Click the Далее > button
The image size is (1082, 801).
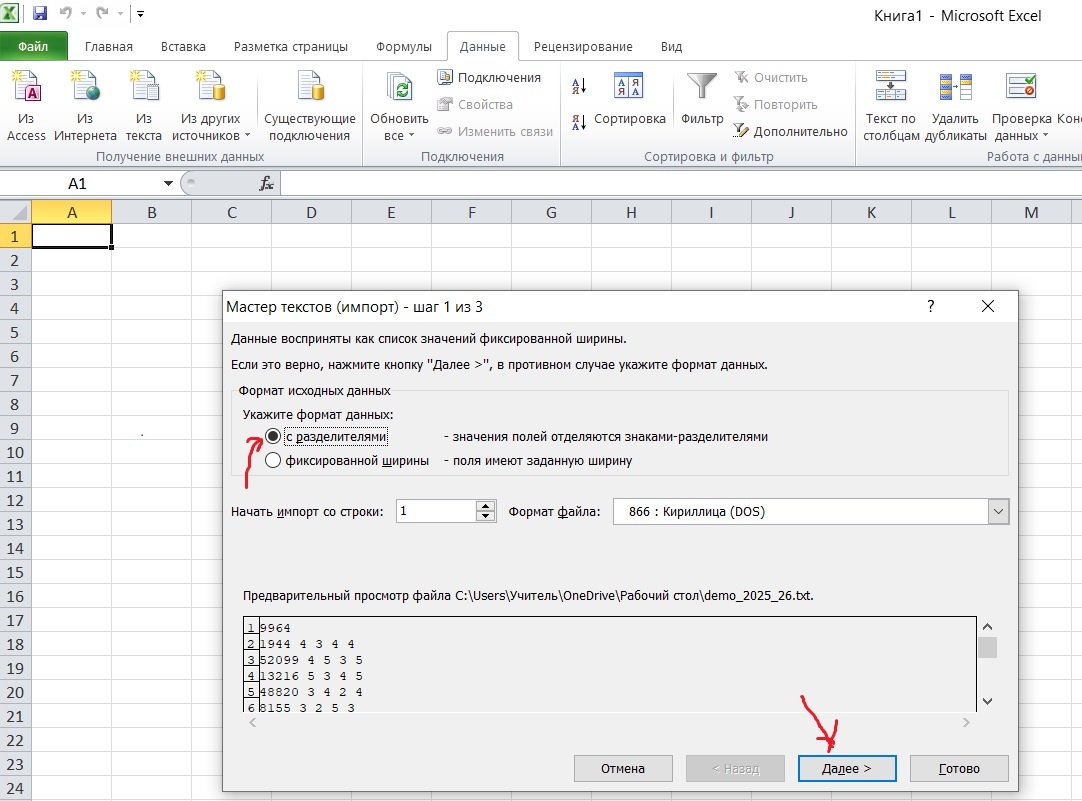pos(847,768)
